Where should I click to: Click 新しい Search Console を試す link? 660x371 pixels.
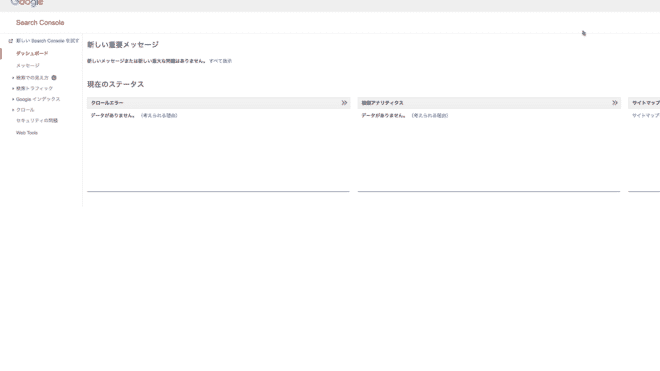[48, 41]
